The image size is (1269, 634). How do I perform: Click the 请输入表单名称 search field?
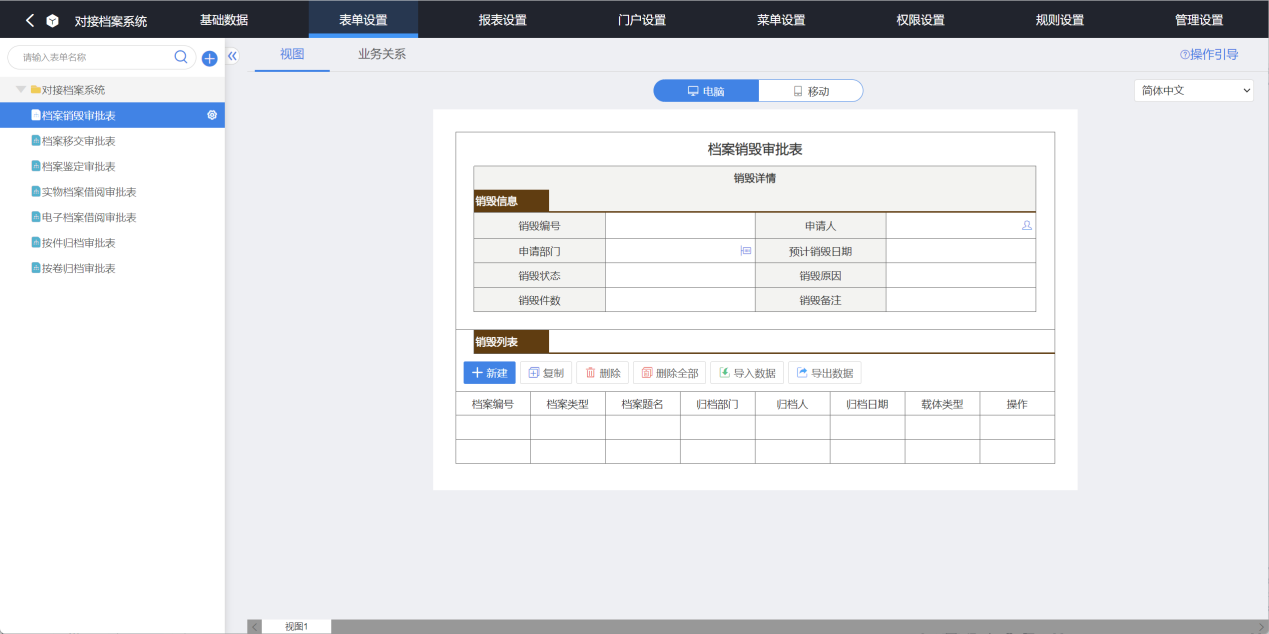(x=95, y=57)
